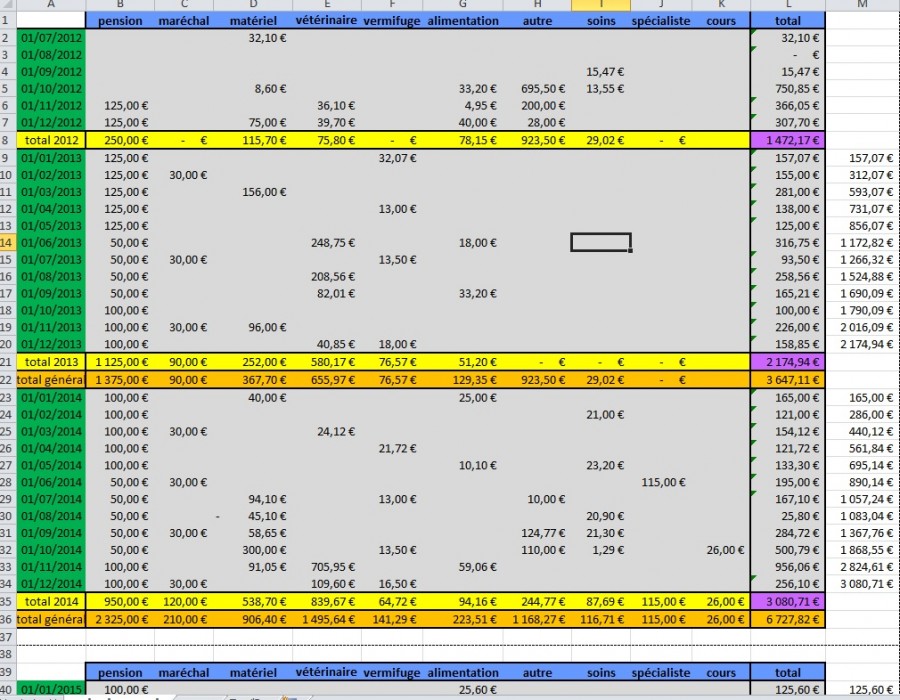Select 15,47 € in the soins column
The width and height of the screenshot is (900, 700).
(x=601, y=72)
